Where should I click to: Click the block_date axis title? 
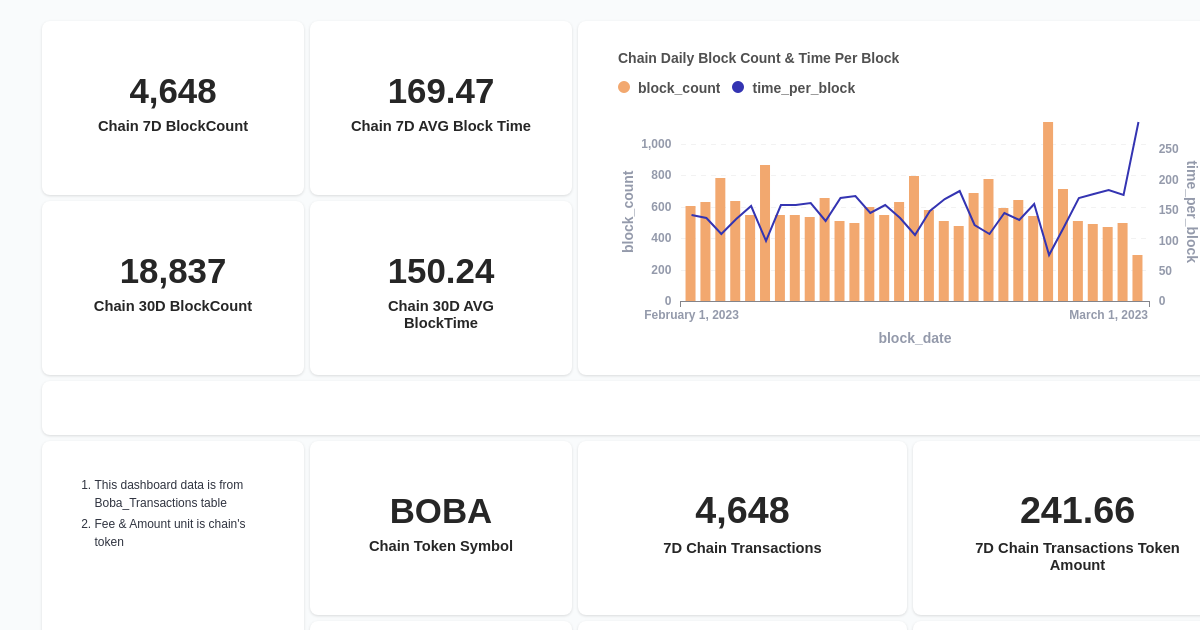tap(915, 338)
